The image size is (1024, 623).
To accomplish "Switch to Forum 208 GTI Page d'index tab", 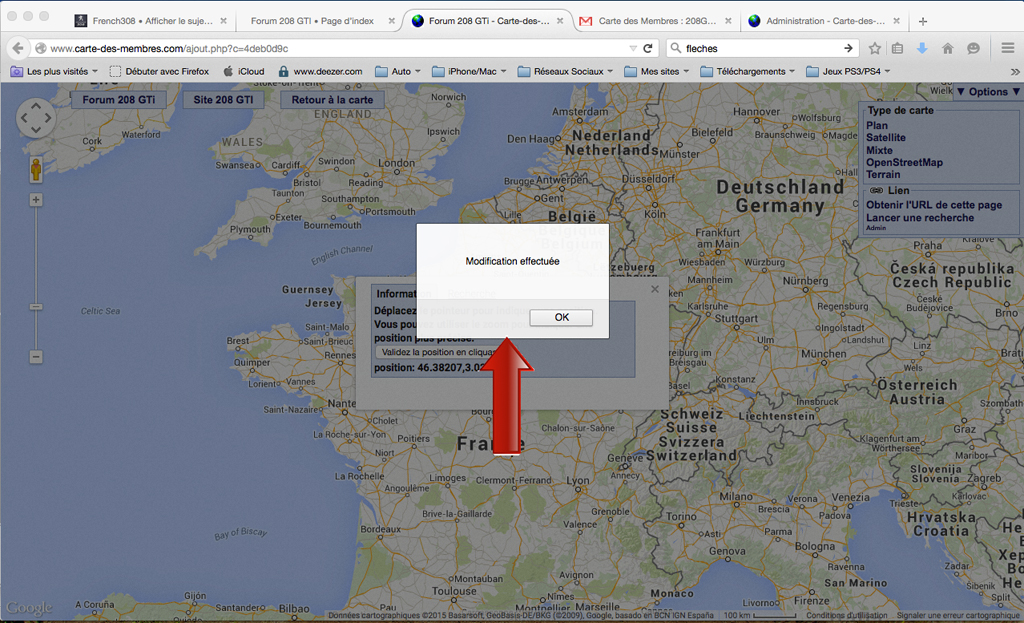I will coord(312,21).
